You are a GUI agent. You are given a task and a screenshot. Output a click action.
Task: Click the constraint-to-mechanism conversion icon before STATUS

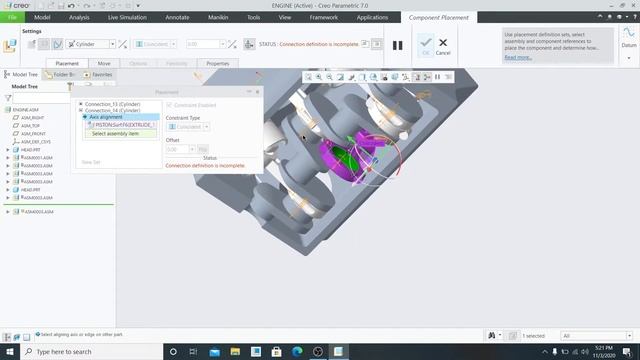[x=249, y=44]
